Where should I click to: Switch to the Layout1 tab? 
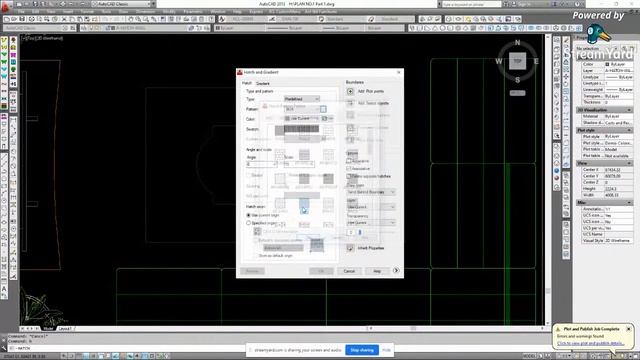tap(64, 328)
